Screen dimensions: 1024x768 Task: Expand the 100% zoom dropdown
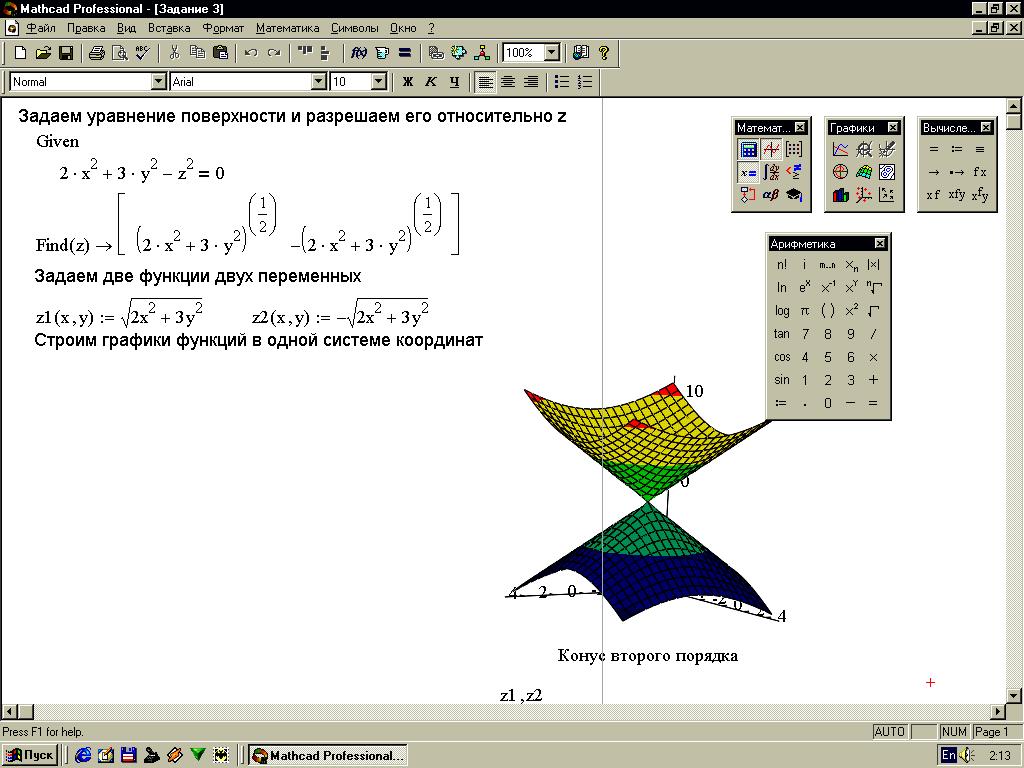(x=552, y=53)
